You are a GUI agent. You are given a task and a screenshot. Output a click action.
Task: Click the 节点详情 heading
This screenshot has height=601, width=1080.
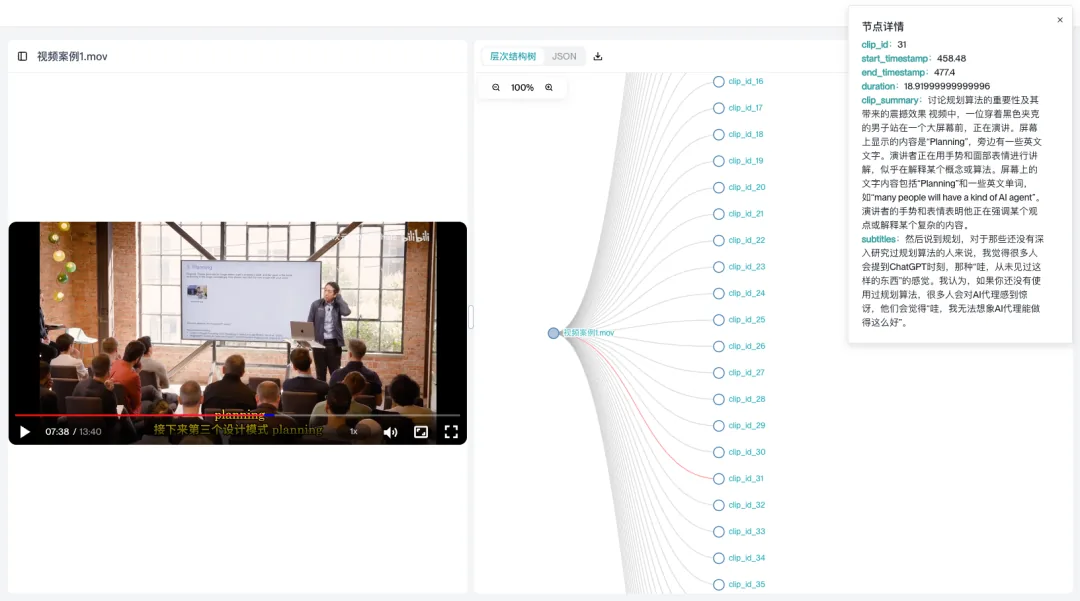882,26
